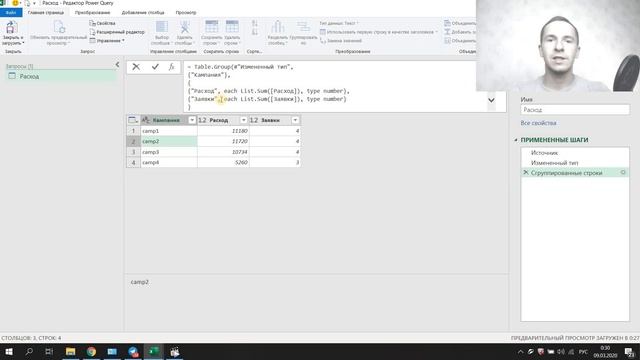Cancel formula edit with the X icon

(136, 67)
